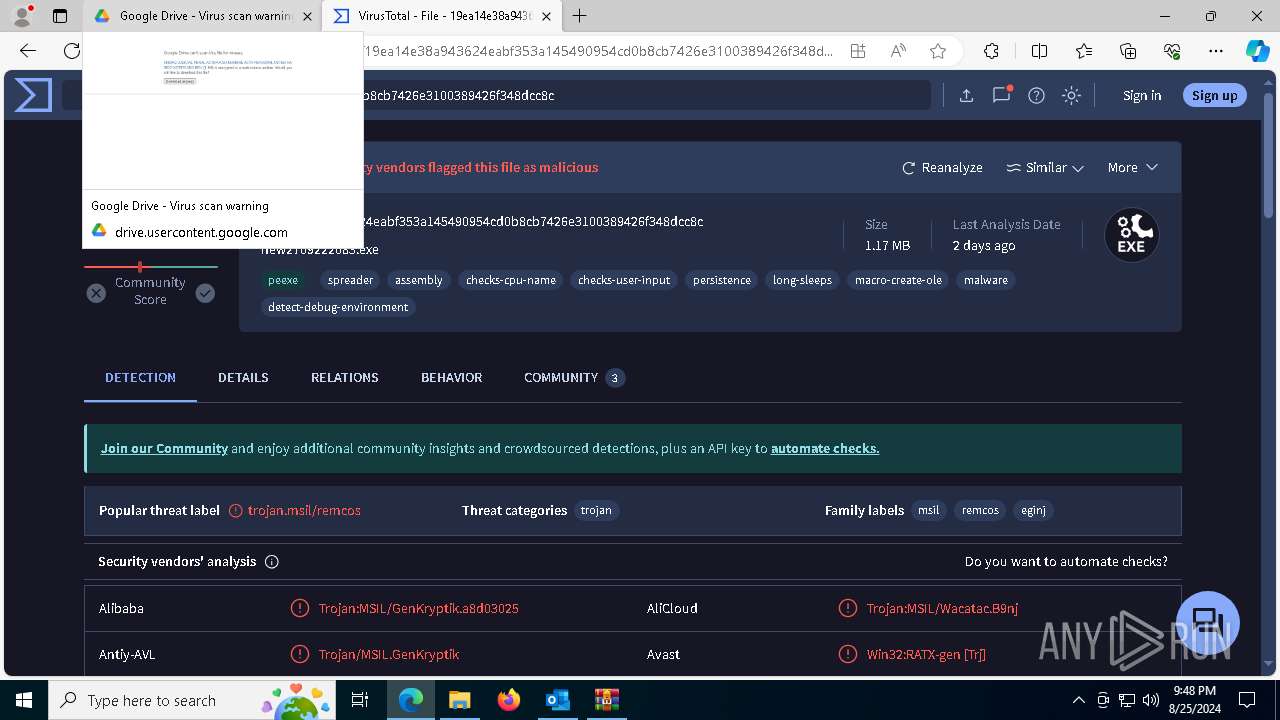Image resolution: width=1280 pixels, height=720 pixels.
Task: Select the RELATIONS tab
Action: pyautogui.click(x=344, y=377)
